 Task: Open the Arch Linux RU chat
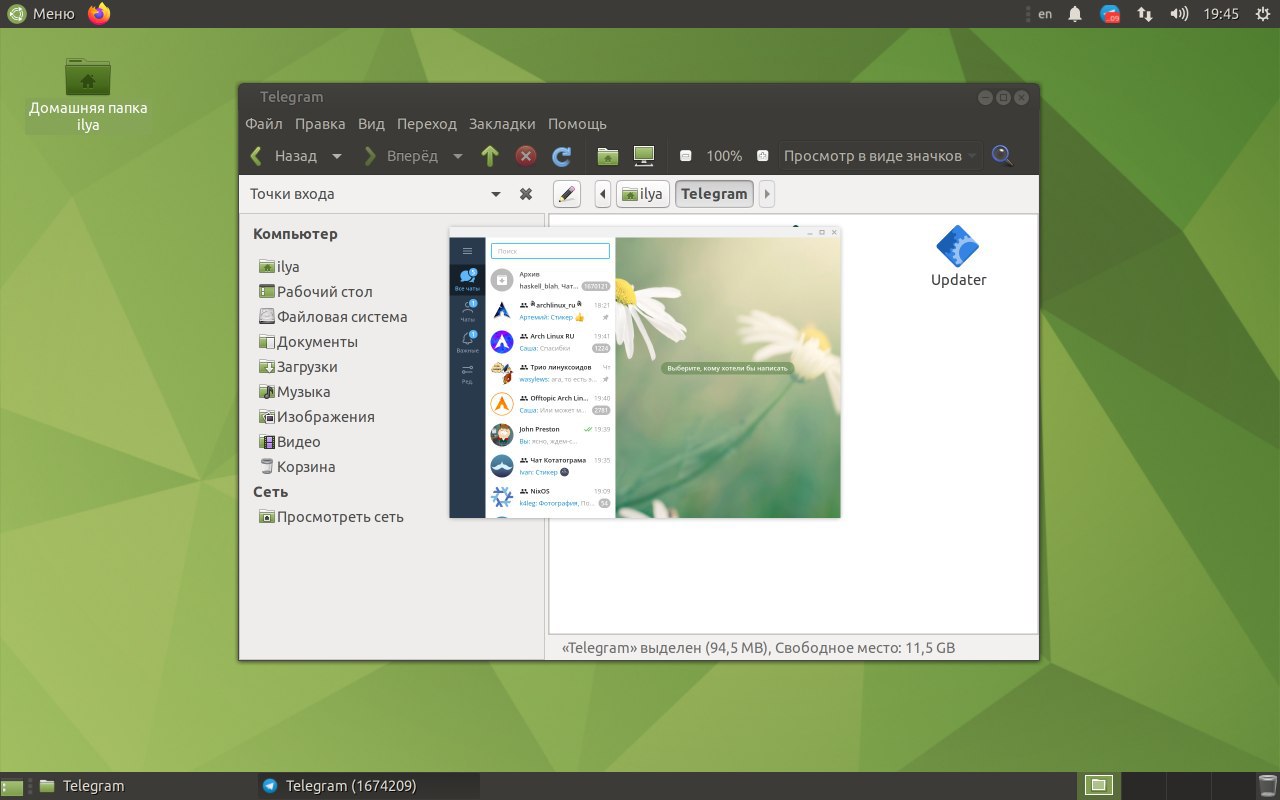[x=550, y=342]
